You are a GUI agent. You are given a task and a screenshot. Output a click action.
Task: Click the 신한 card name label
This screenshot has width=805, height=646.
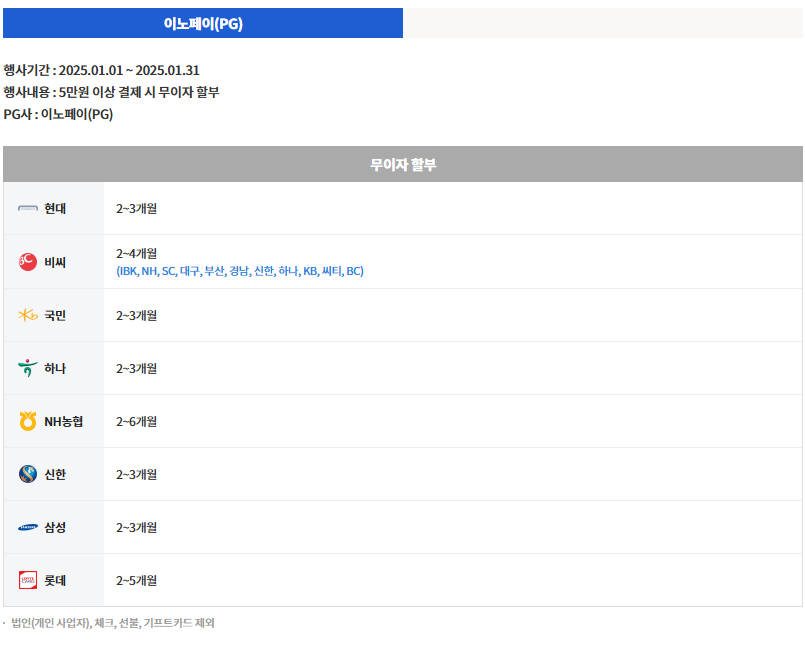55,474
